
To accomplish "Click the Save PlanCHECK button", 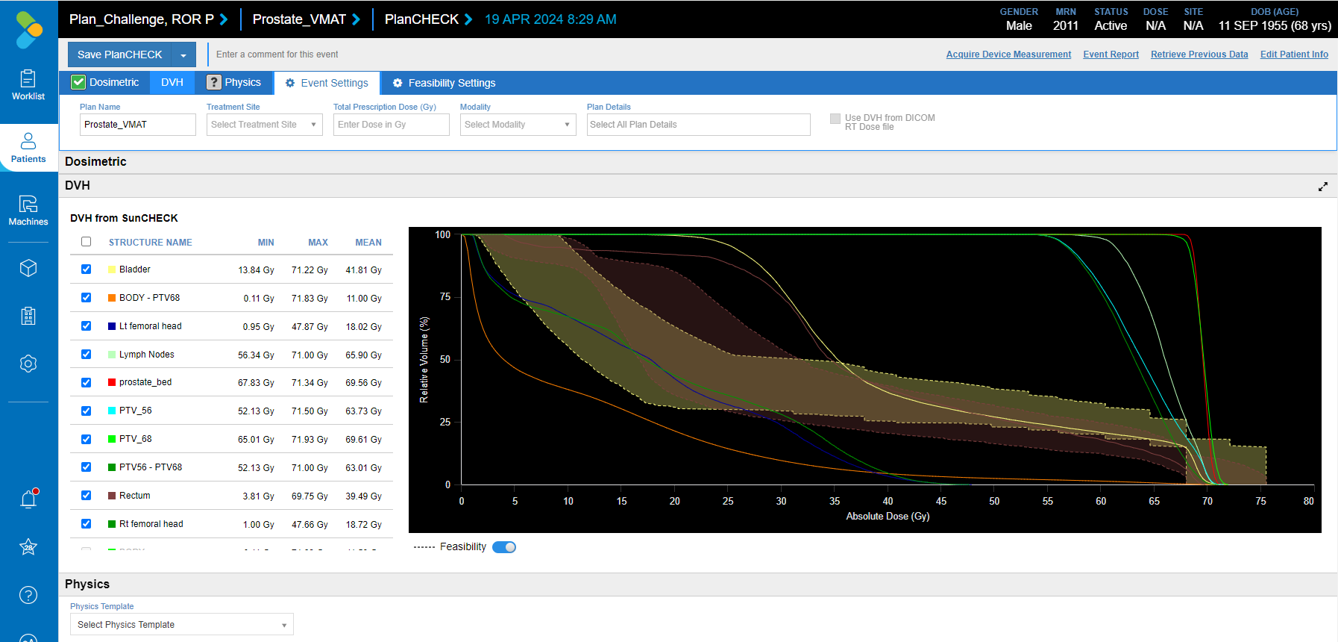I will (120, 55).
